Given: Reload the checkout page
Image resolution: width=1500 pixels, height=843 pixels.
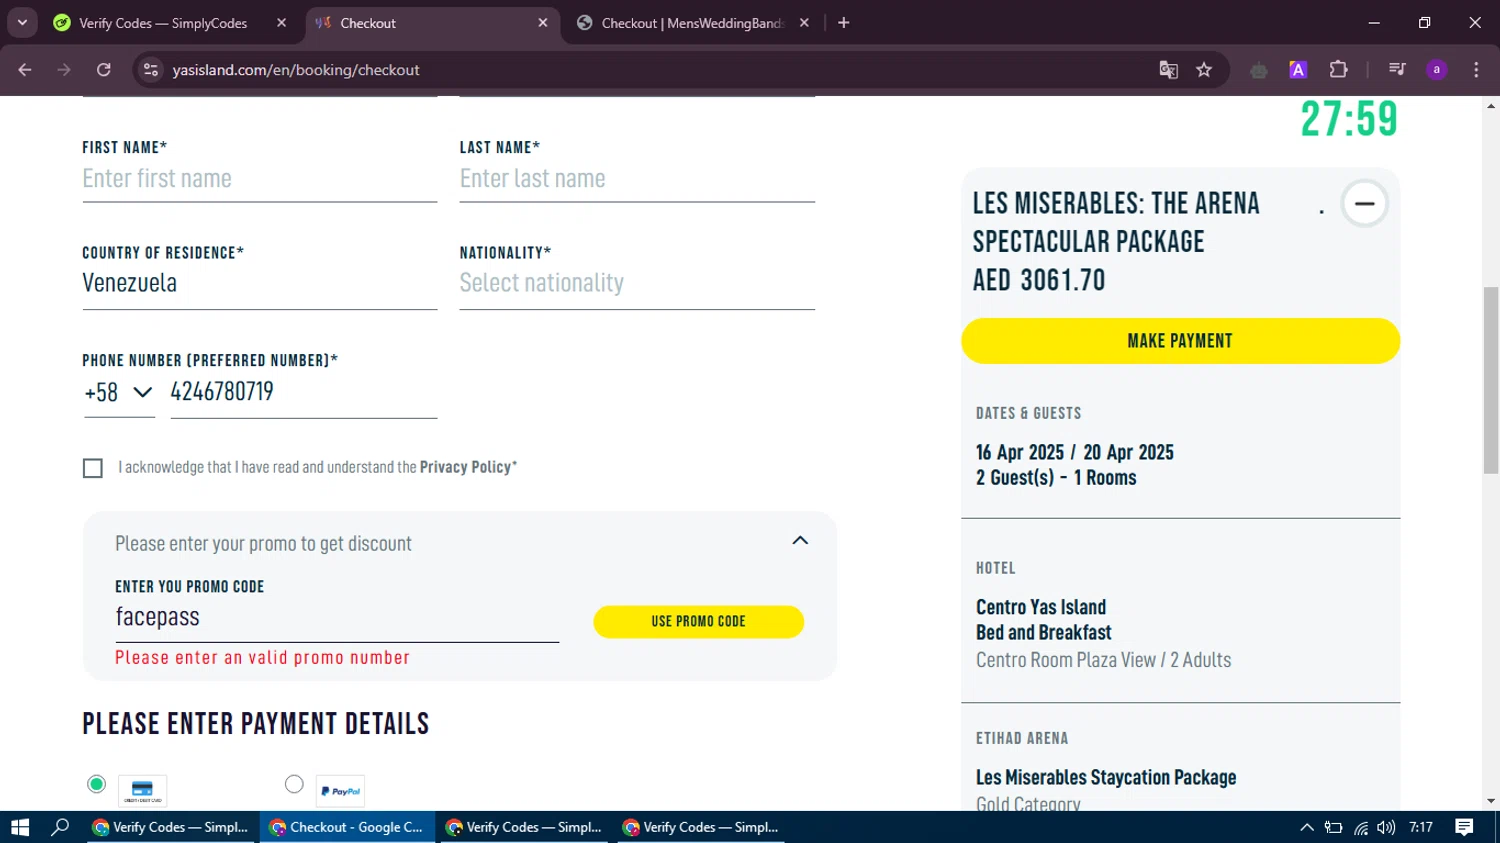Looking at the screenshot, I should point(103,70).
